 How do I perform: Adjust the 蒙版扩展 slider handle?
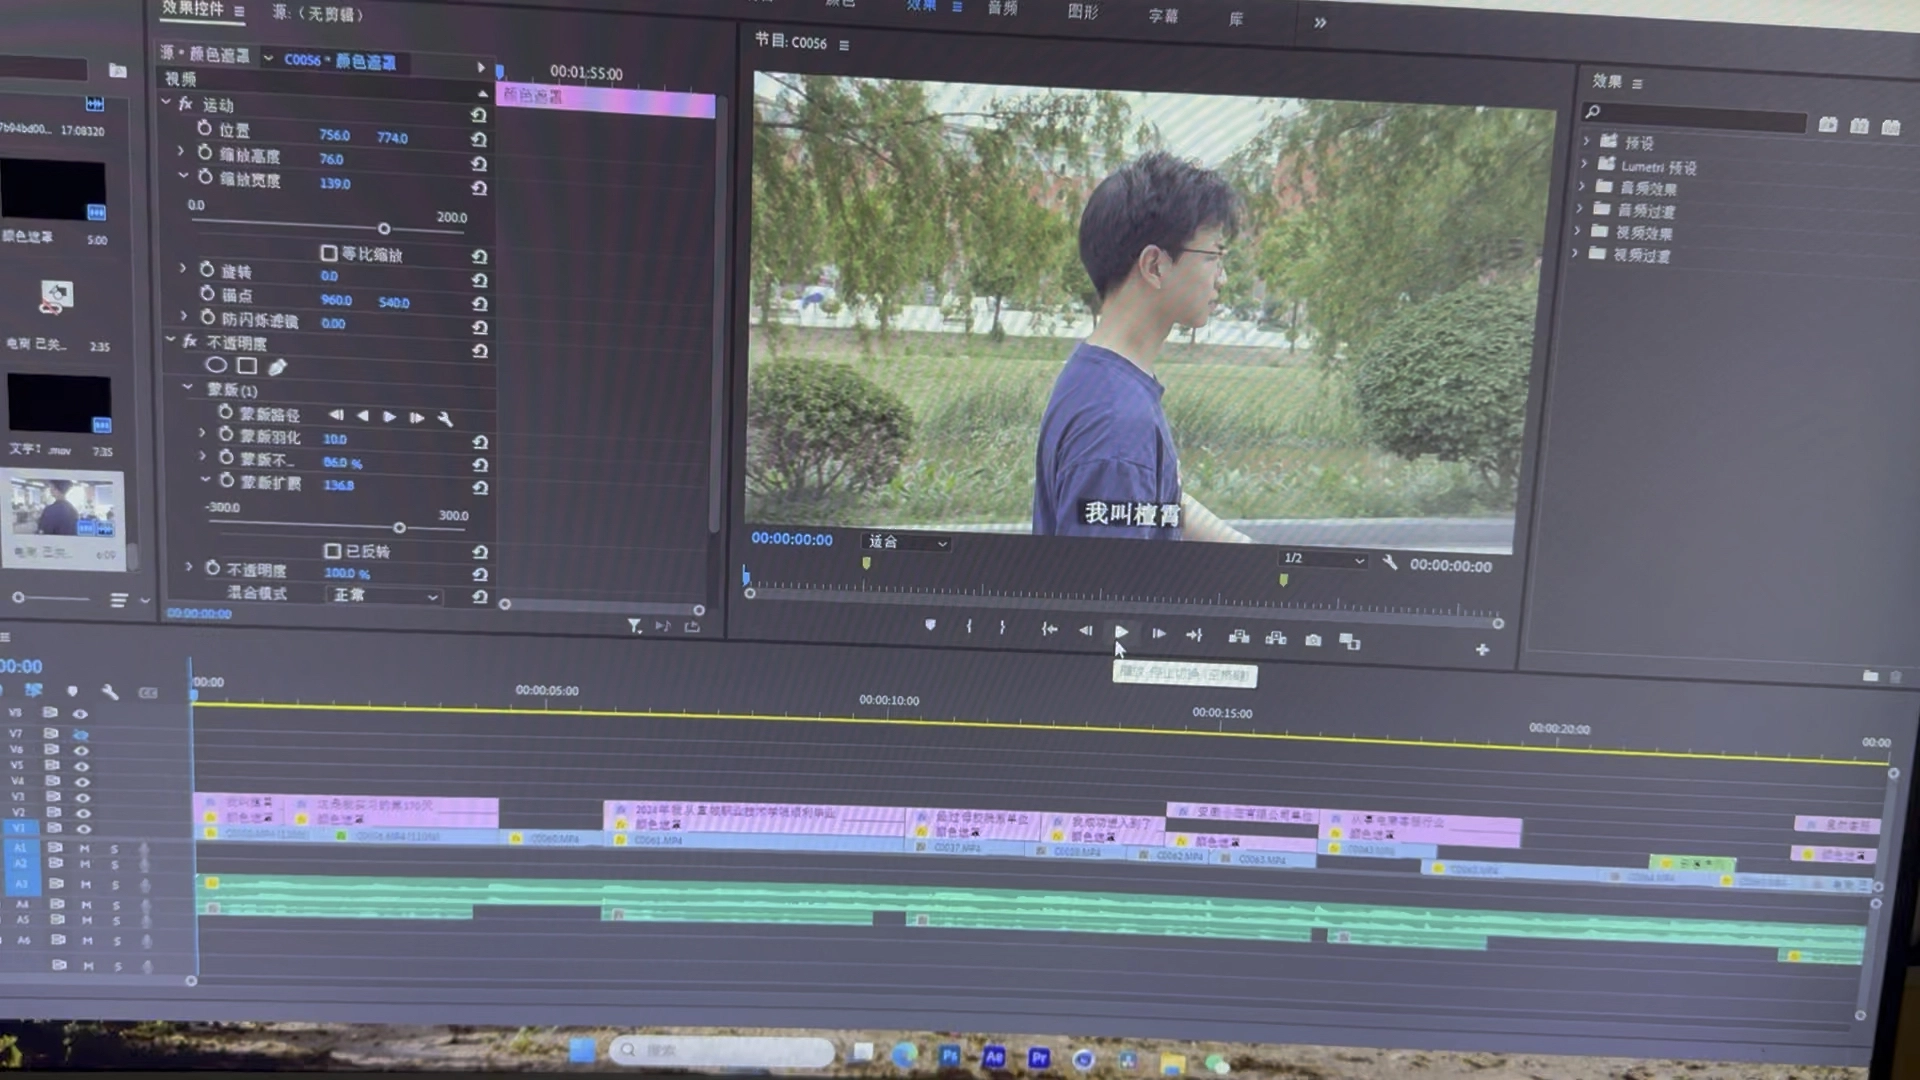(399, 527)
